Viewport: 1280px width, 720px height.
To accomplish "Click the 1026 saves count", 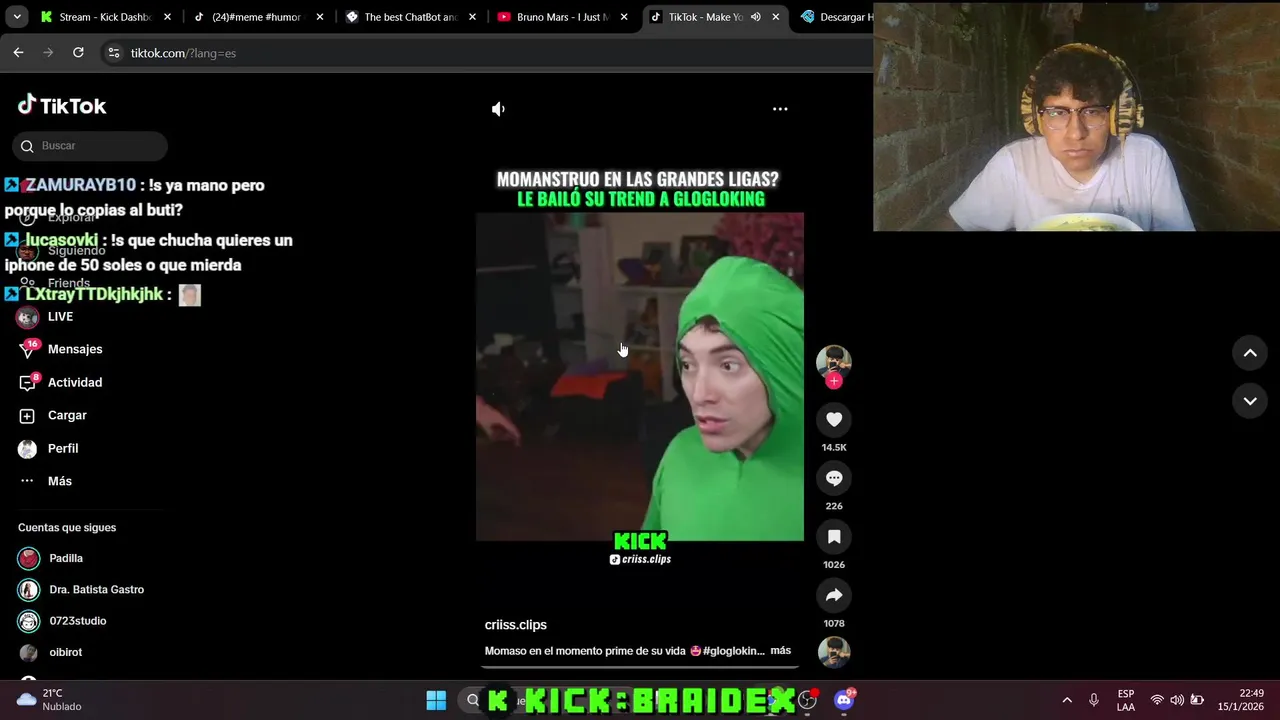I will [834, 565].
